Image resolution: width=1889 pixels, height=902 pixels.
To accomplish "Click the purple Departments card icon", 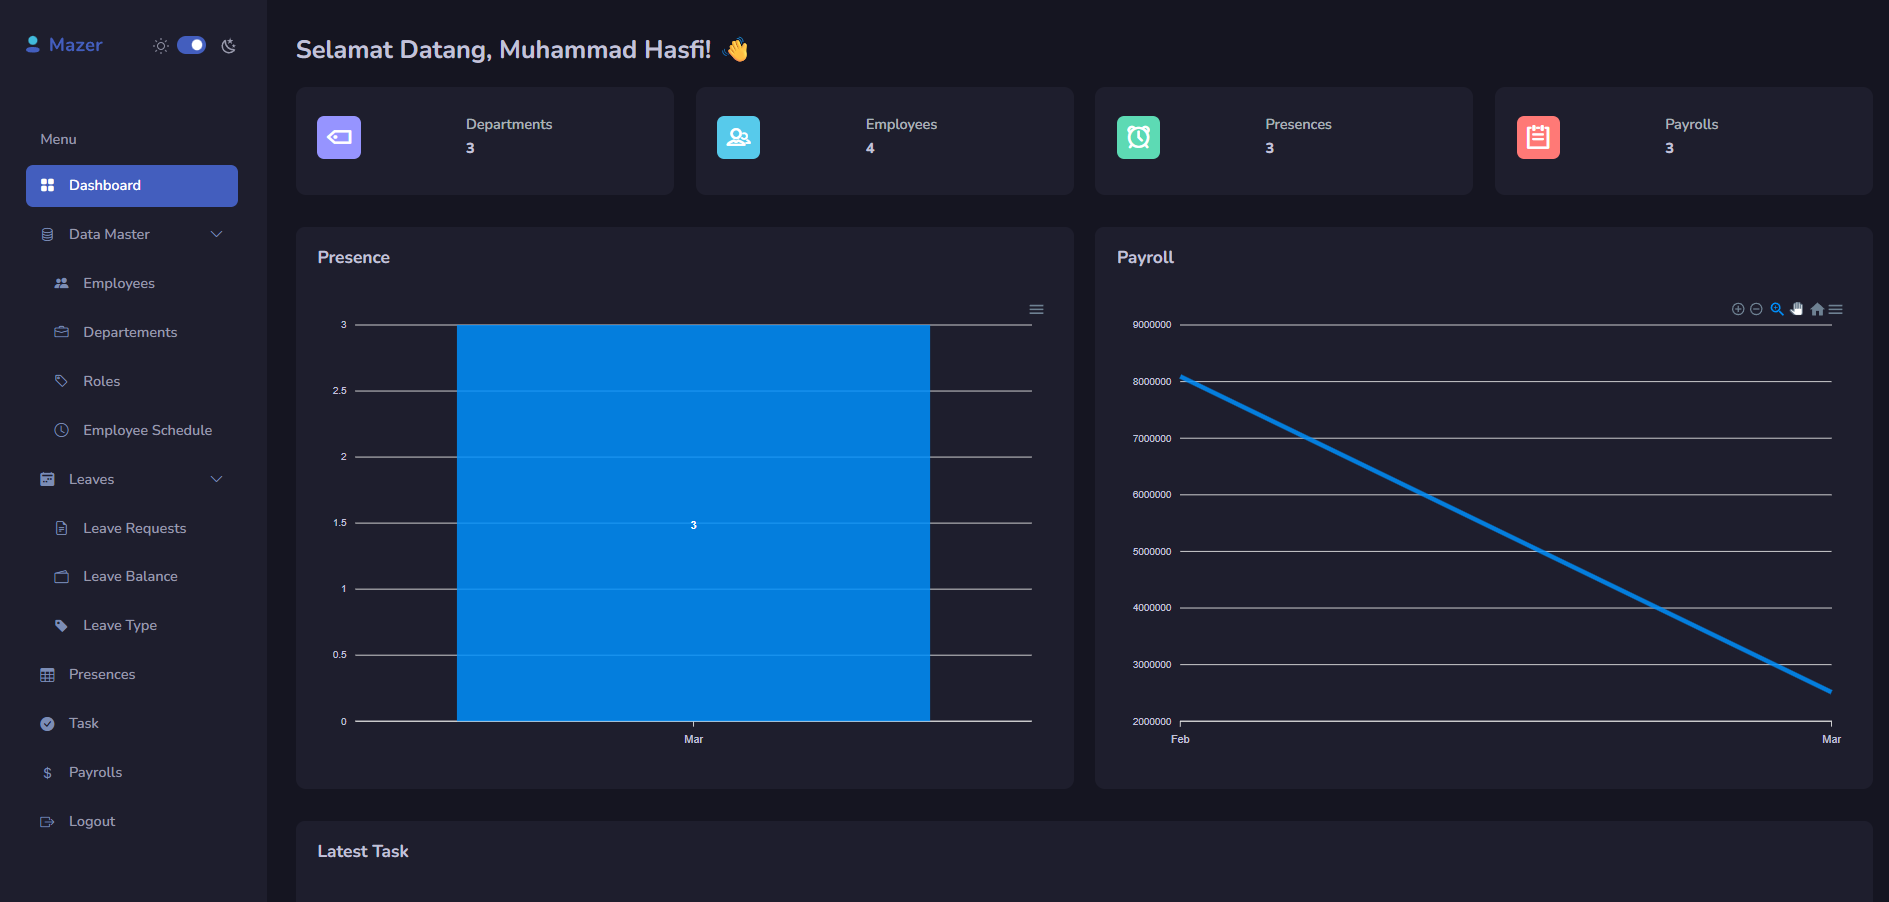I will (339, 138).
